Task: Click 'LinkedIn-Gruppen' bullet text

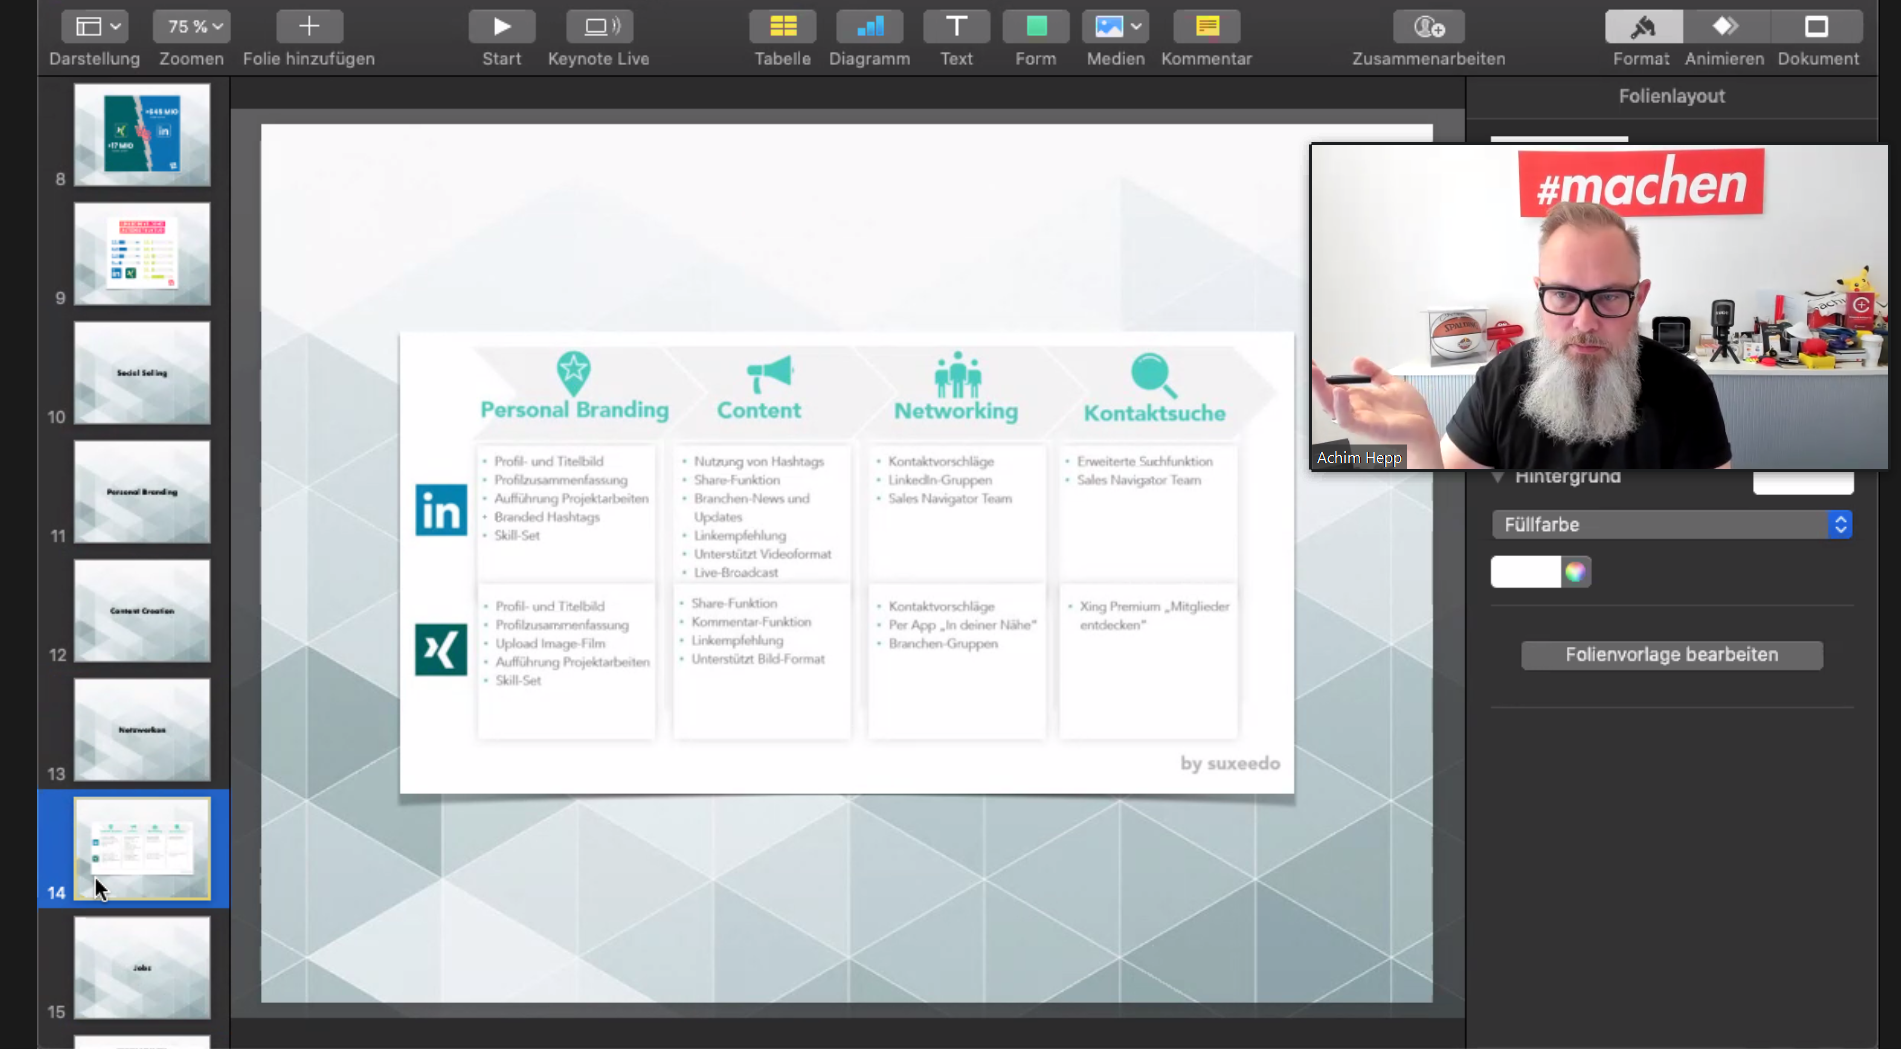Action: pyautogui.click(x=940, y=480)
